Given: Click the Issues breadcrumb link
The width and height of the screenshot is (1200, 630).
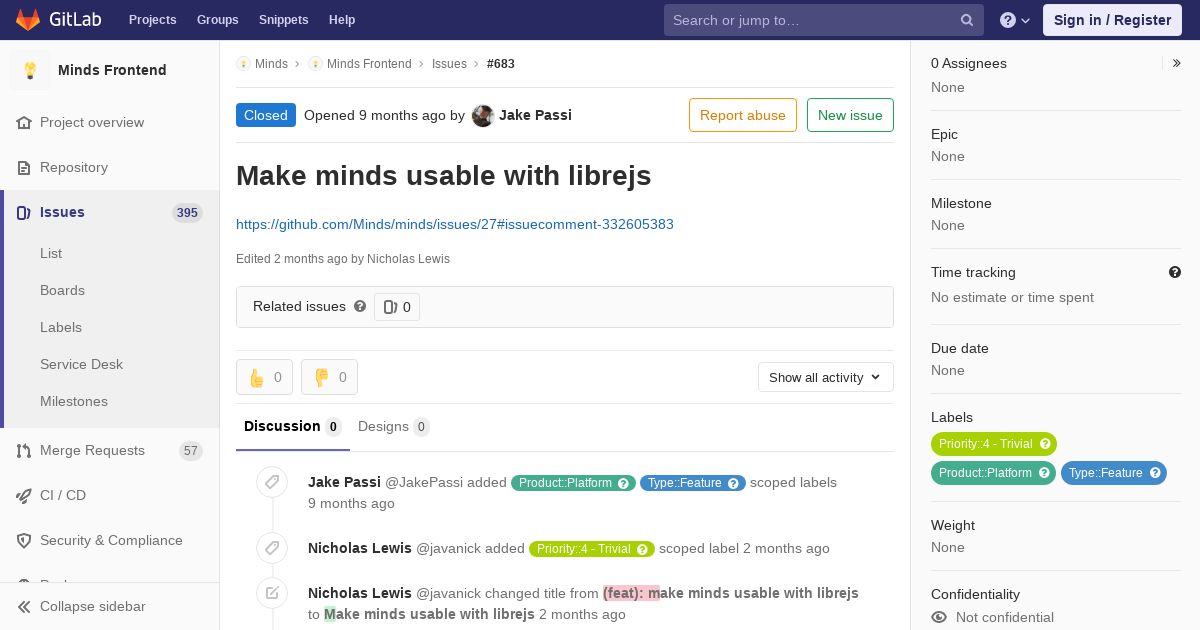Looking at the screenshot, I should tap(449, 64).
